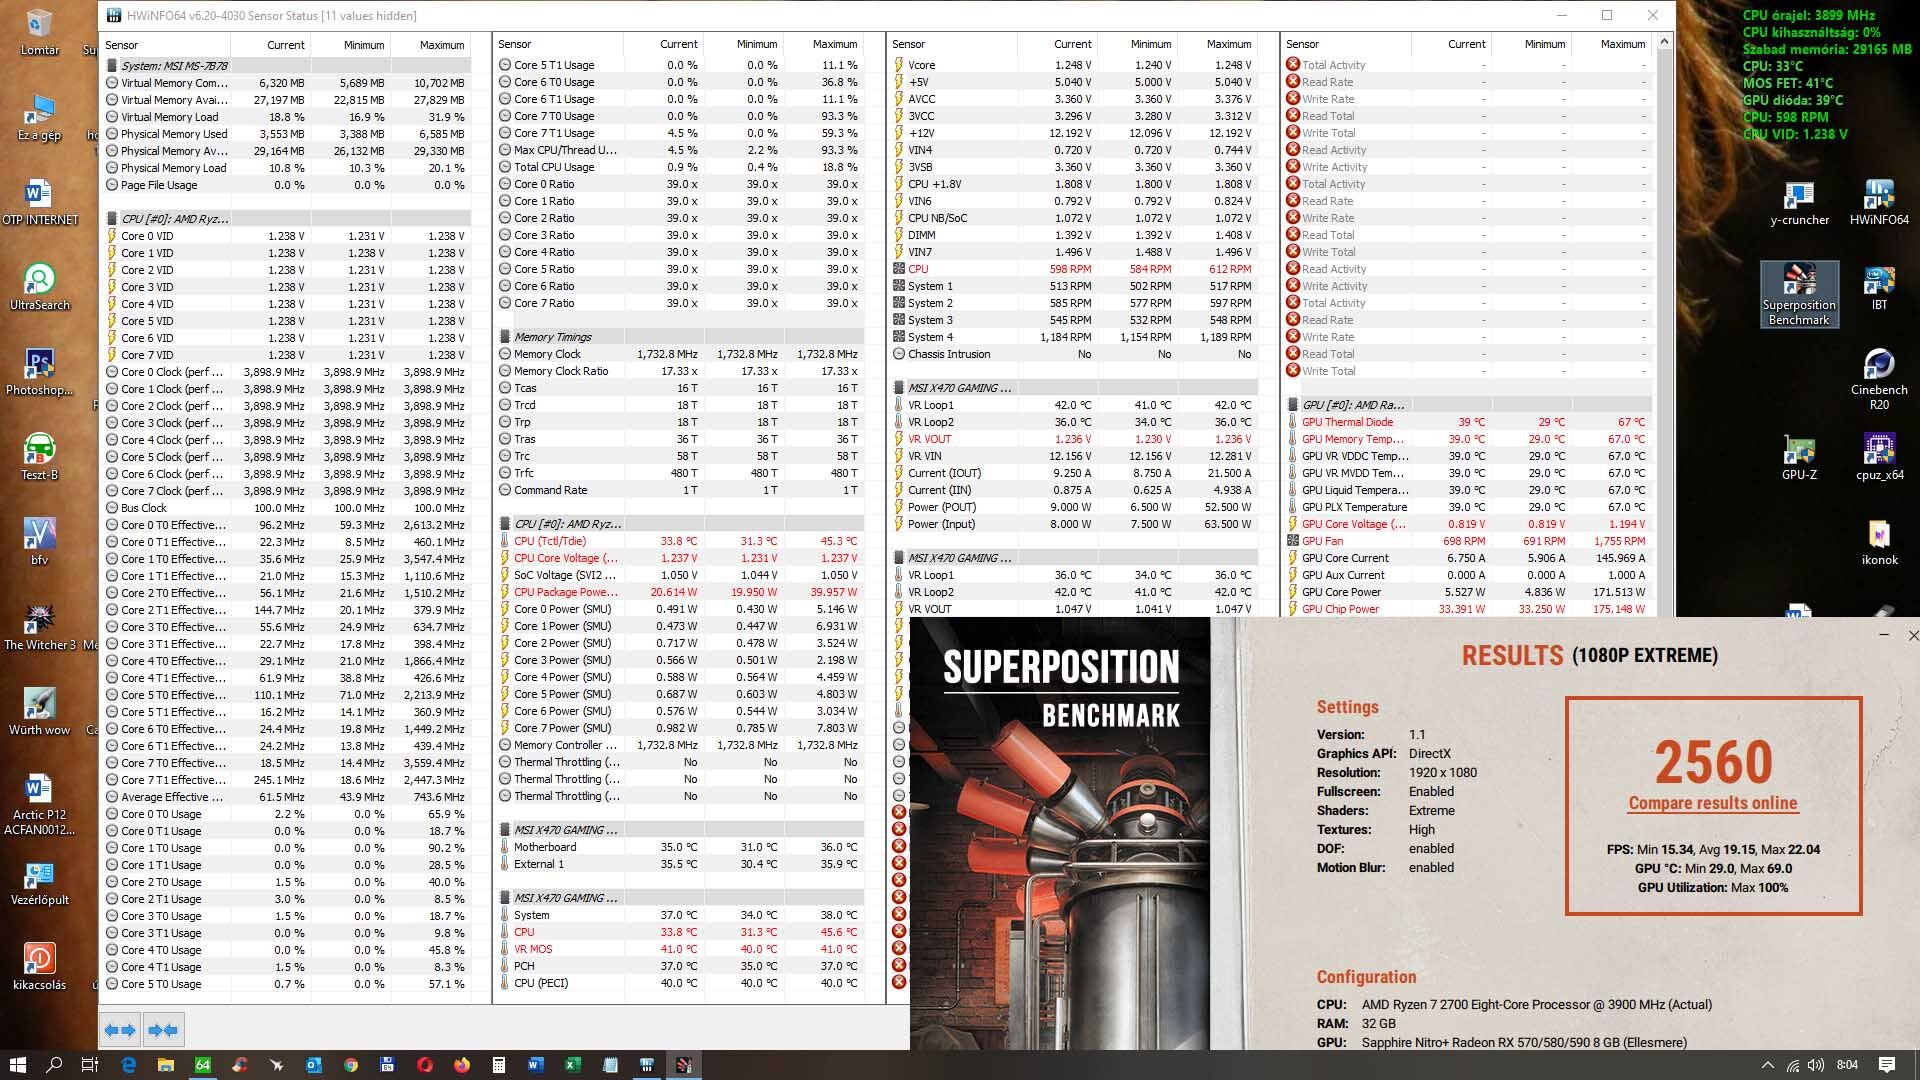This screenshot has height=1080, width=1920.
Task: Select 'System: MSI MS-7B78' section row
Action: point(286,66)
